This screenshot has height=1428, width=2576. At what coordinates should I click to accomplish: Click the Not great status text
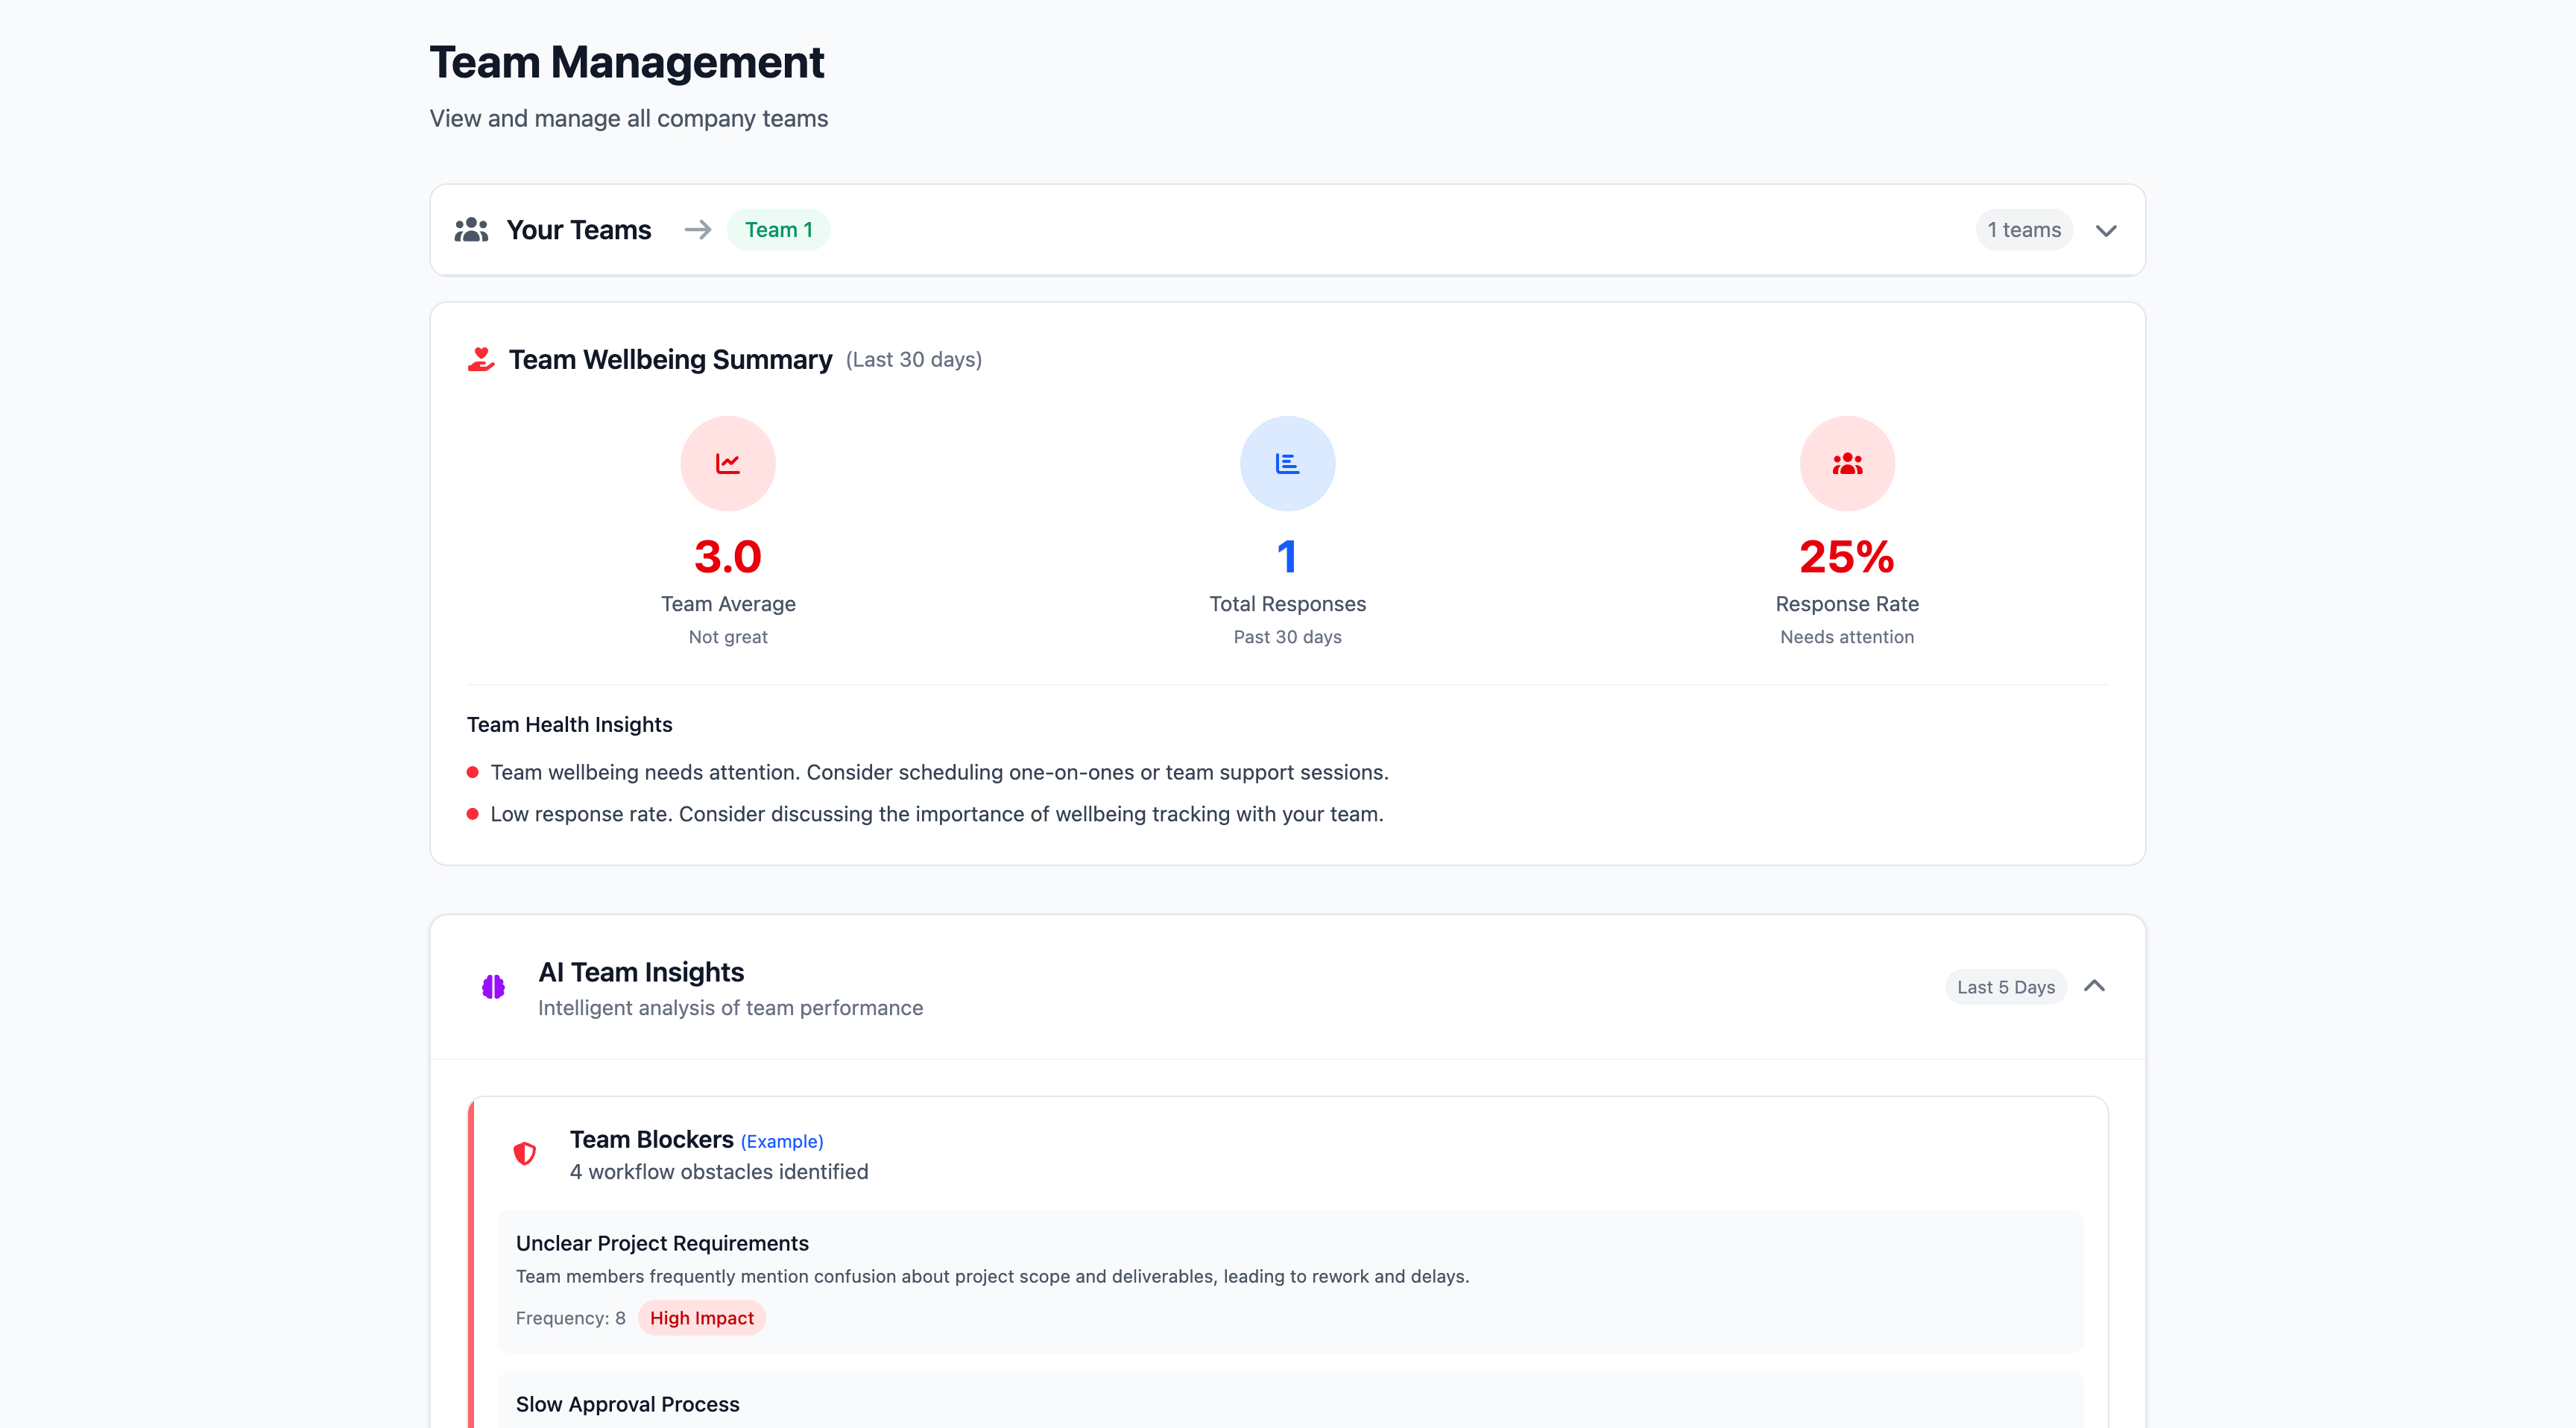point(728,637)
